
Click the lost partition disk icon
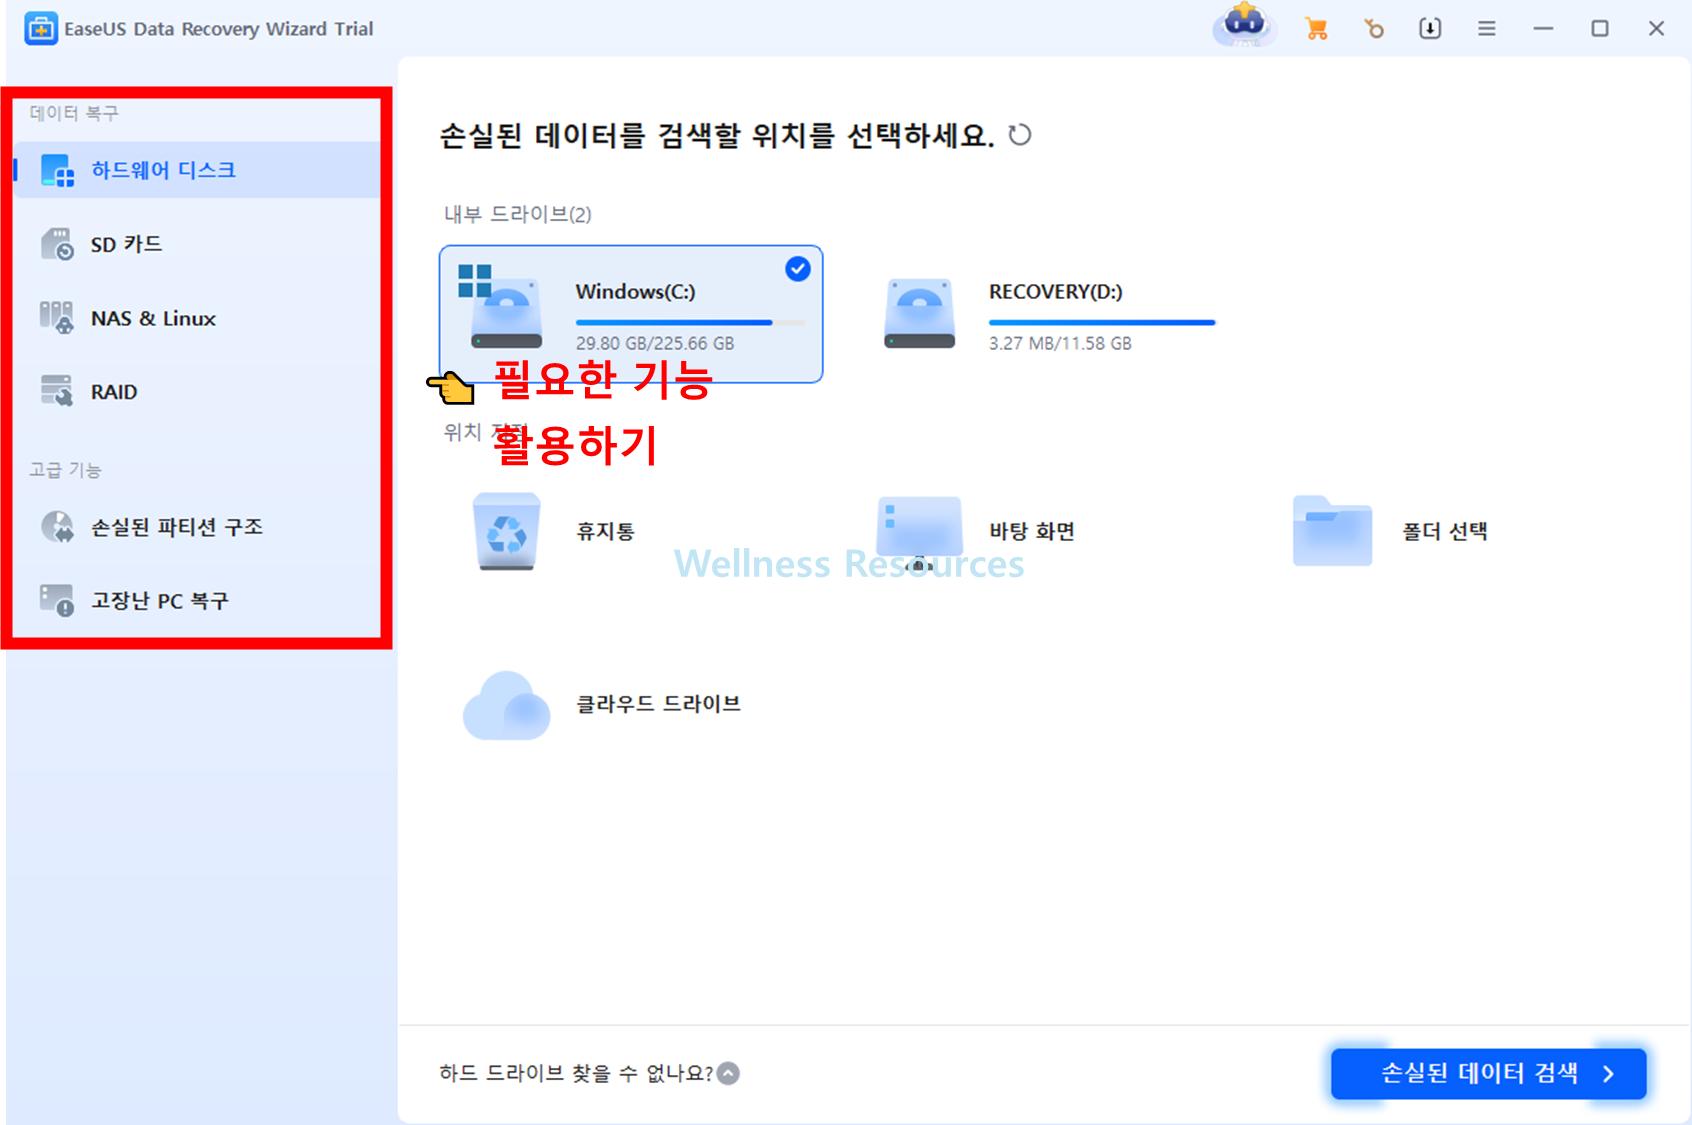click(57, 527)
